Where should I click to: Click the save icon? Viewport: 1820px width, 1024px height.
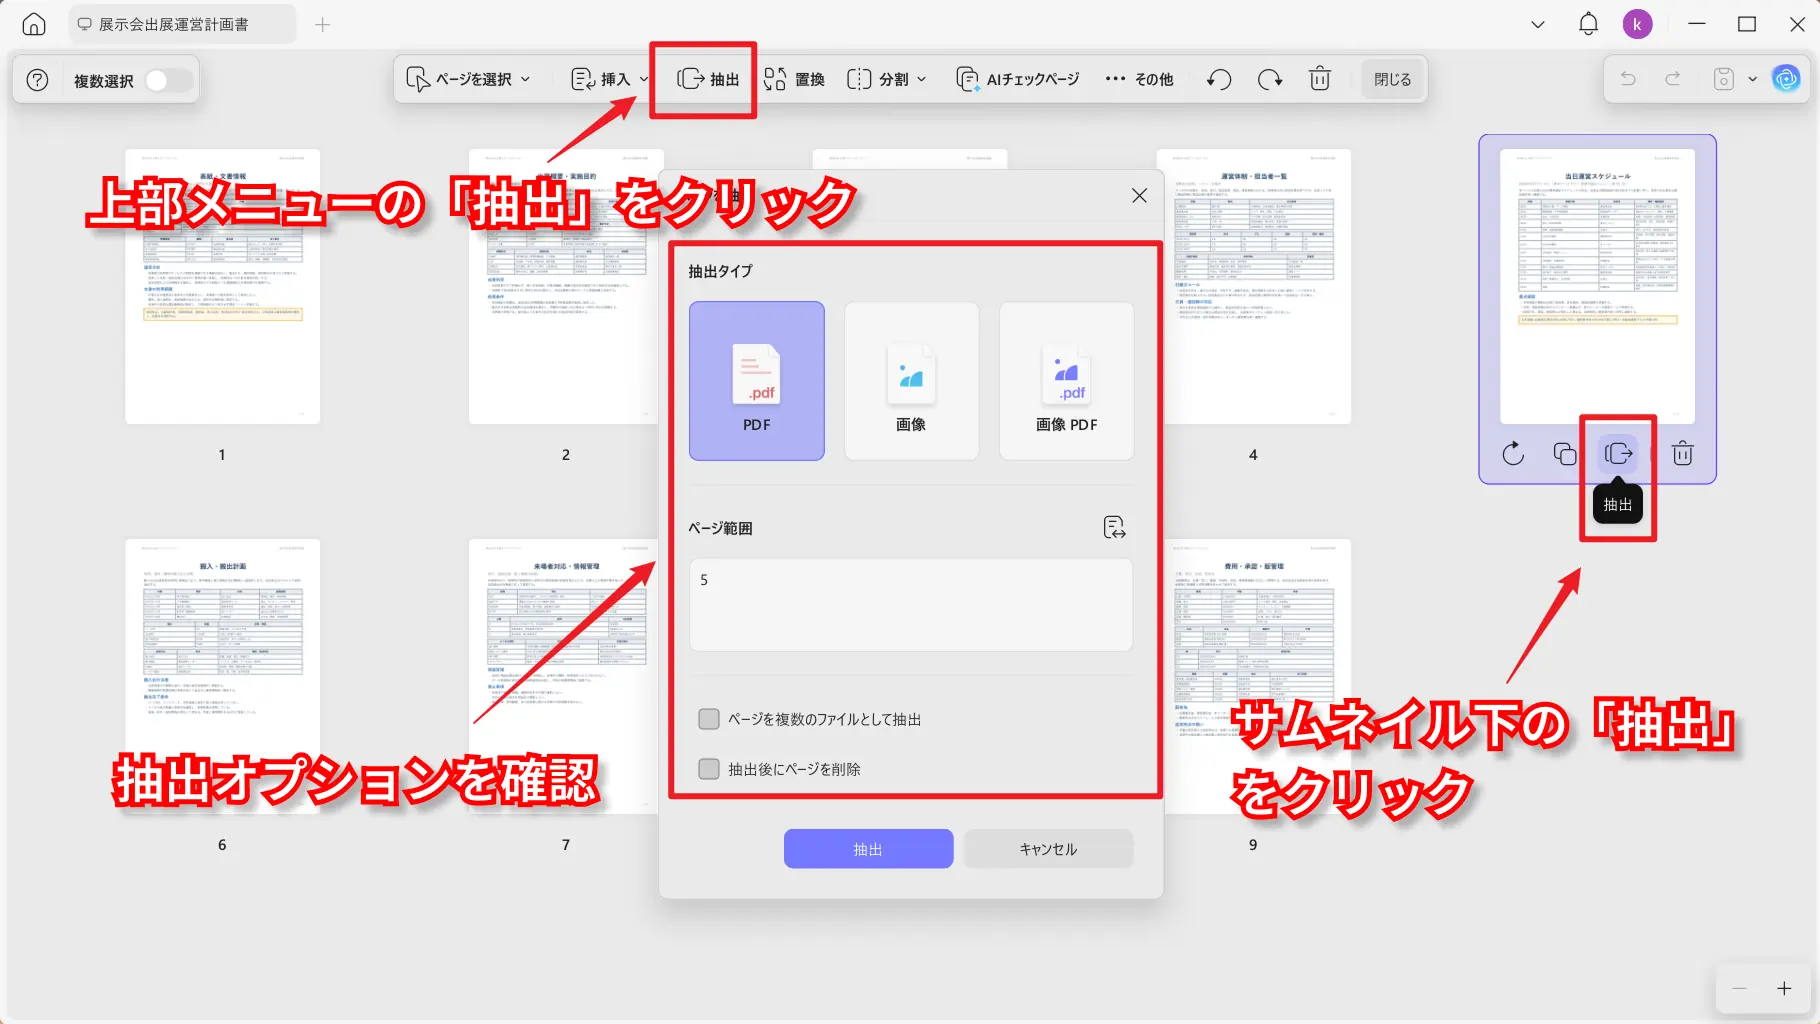[1724, 78]
